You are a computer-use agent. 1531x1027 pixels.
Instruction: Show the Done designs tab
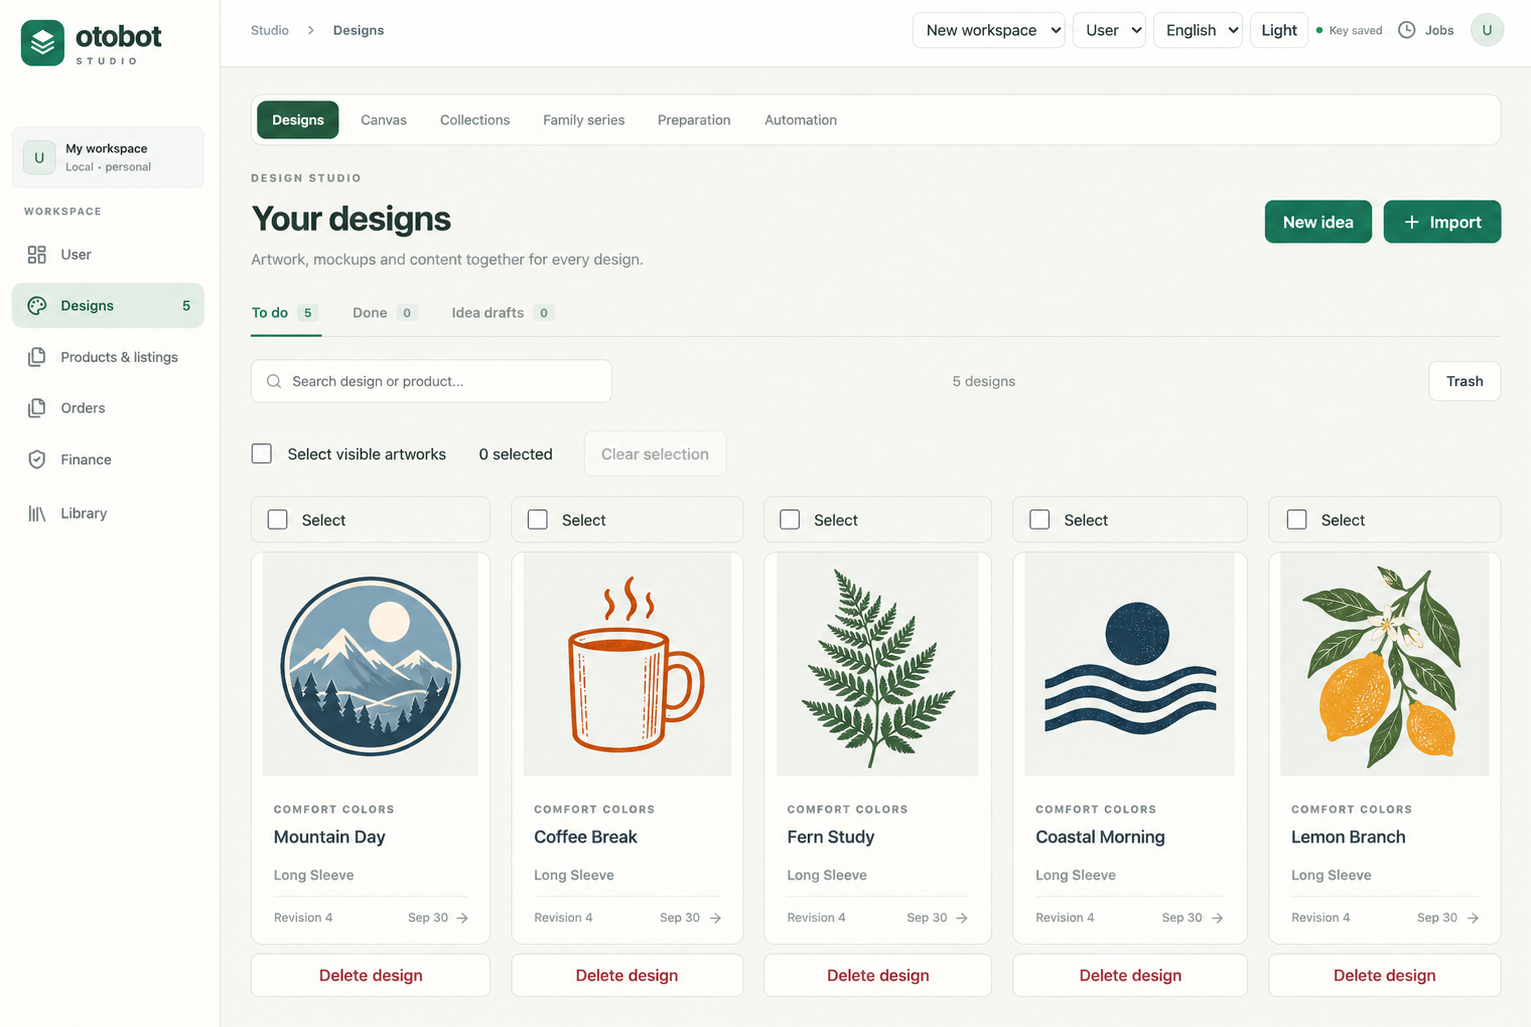(x=385, y=313)
